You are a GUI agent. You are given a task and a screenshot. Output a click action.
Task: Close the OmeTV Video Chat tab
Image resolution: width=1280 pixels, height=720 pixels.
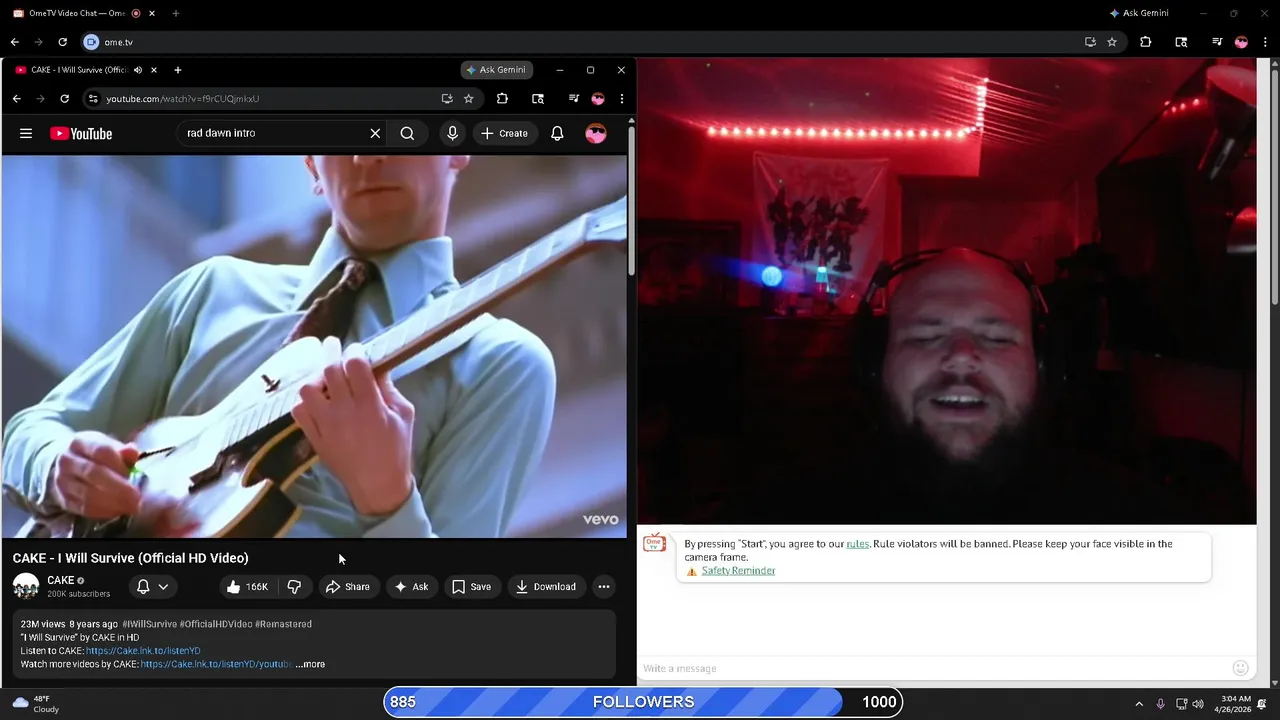click(154, 14)
